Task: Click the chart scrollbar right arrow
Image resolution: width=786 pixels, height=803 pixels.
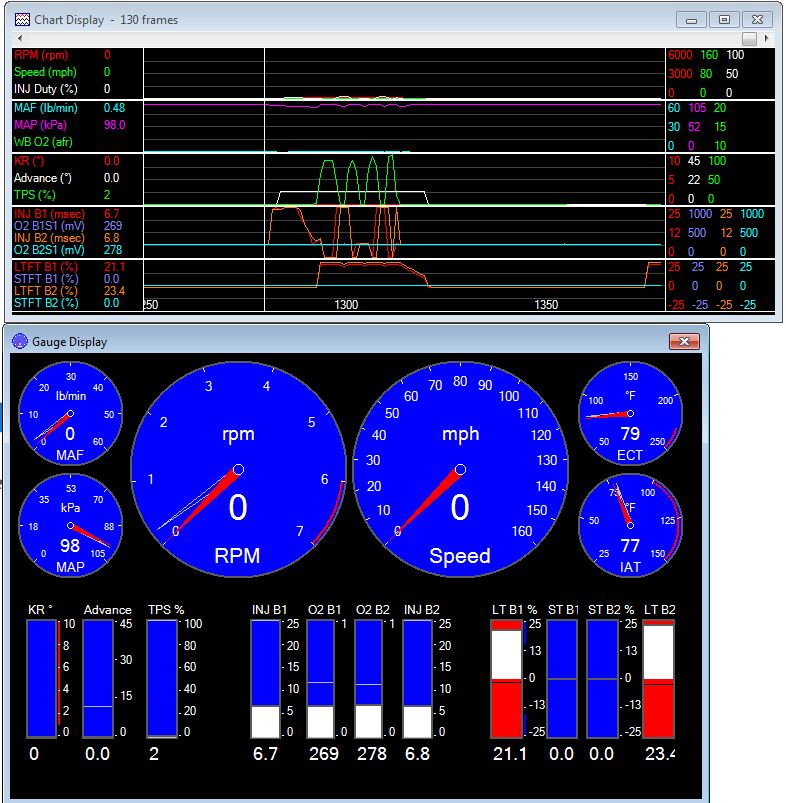Action: point(765,39)
